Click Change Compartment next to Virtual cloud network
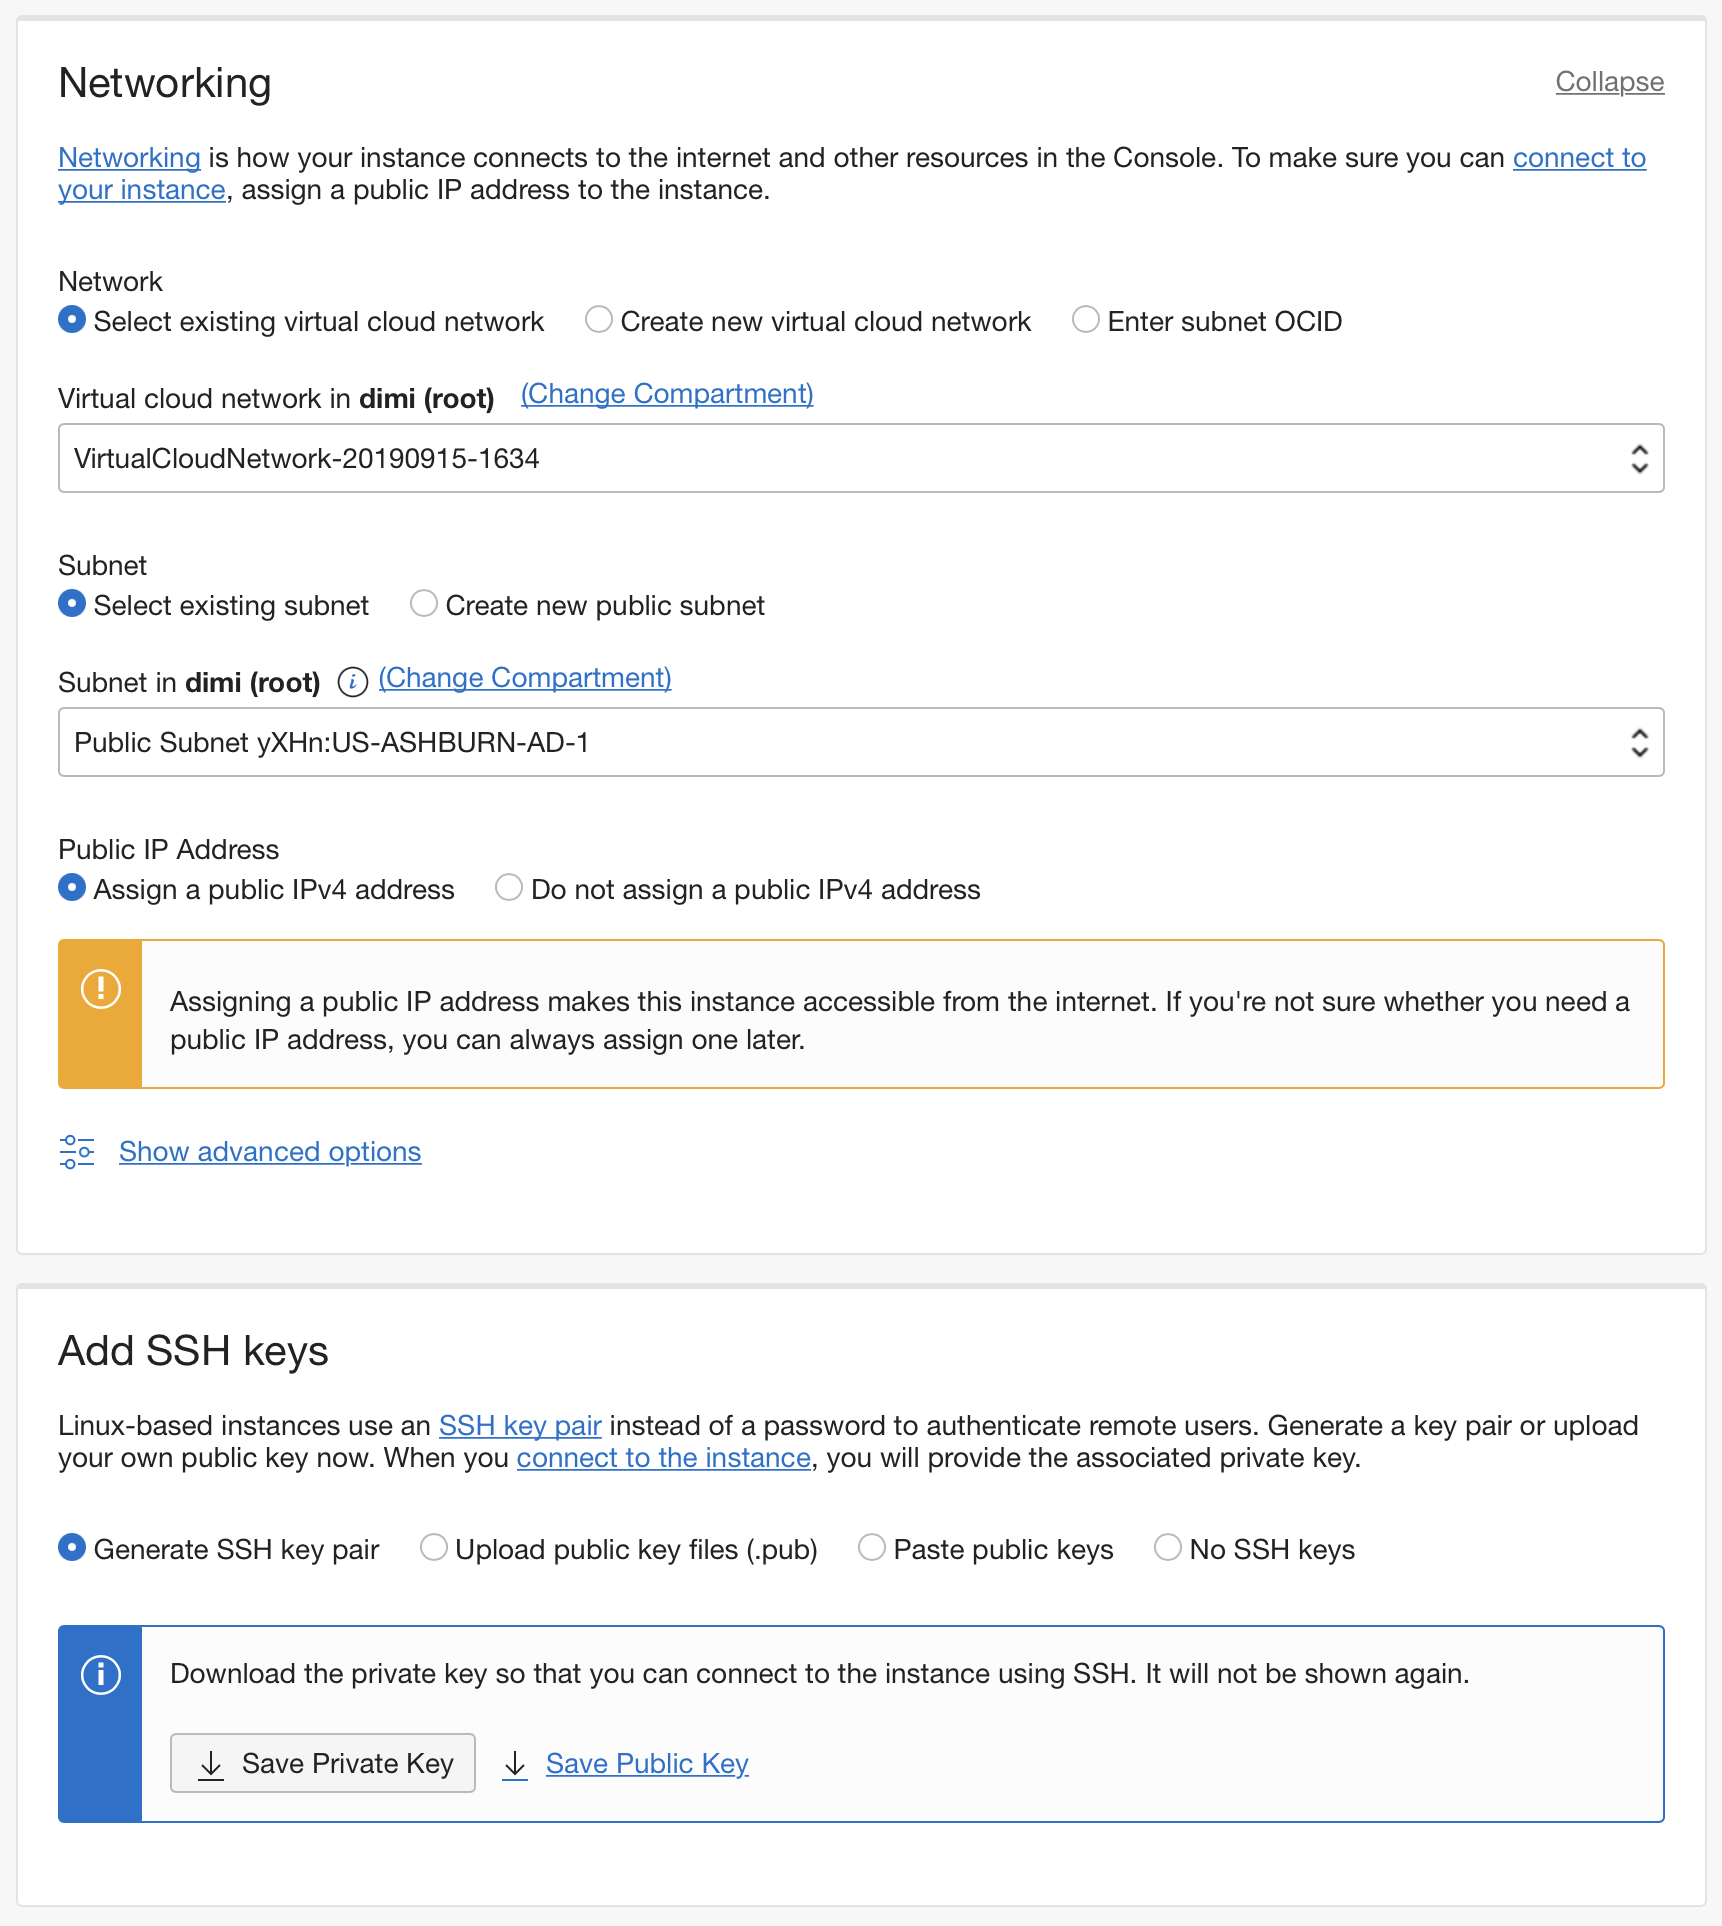The width and height of the screenshot is (1722, 1926). pos(667,394)
